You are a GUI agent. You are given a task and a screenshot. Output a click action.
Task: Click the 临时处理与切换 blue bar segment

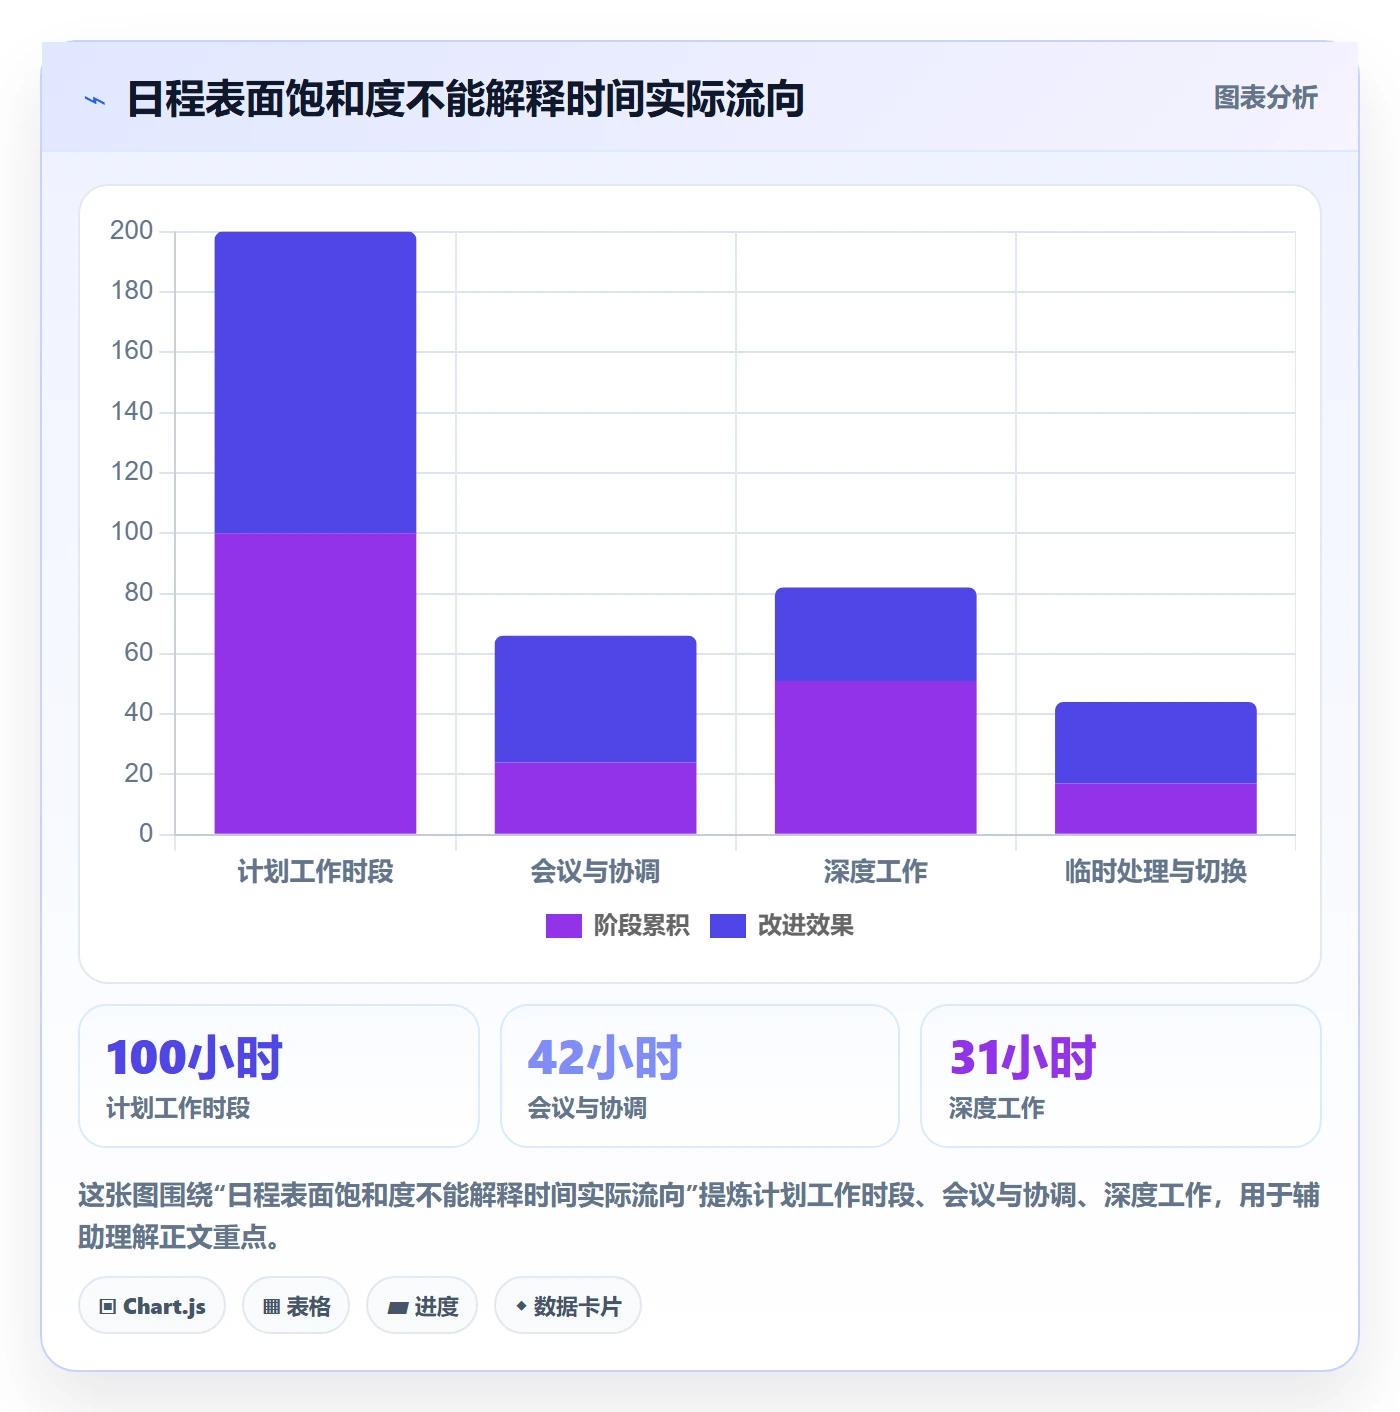1155,742
